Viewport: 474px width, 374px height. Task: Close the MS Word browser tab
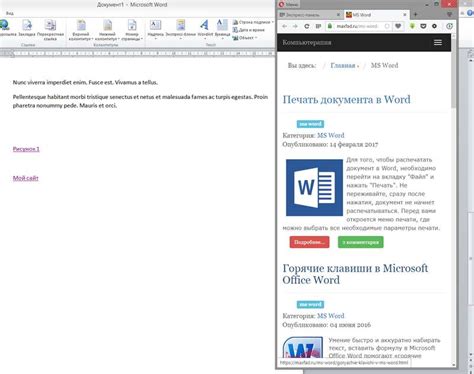[x=405, y=15]
